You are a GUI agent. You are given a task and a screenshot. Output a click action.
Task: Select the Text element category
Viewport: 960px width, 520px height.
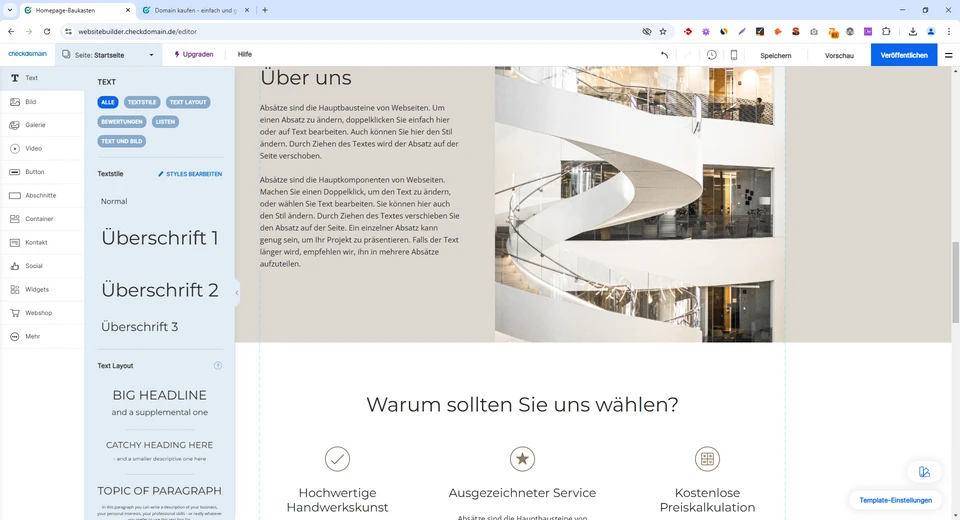pos(42,78)
